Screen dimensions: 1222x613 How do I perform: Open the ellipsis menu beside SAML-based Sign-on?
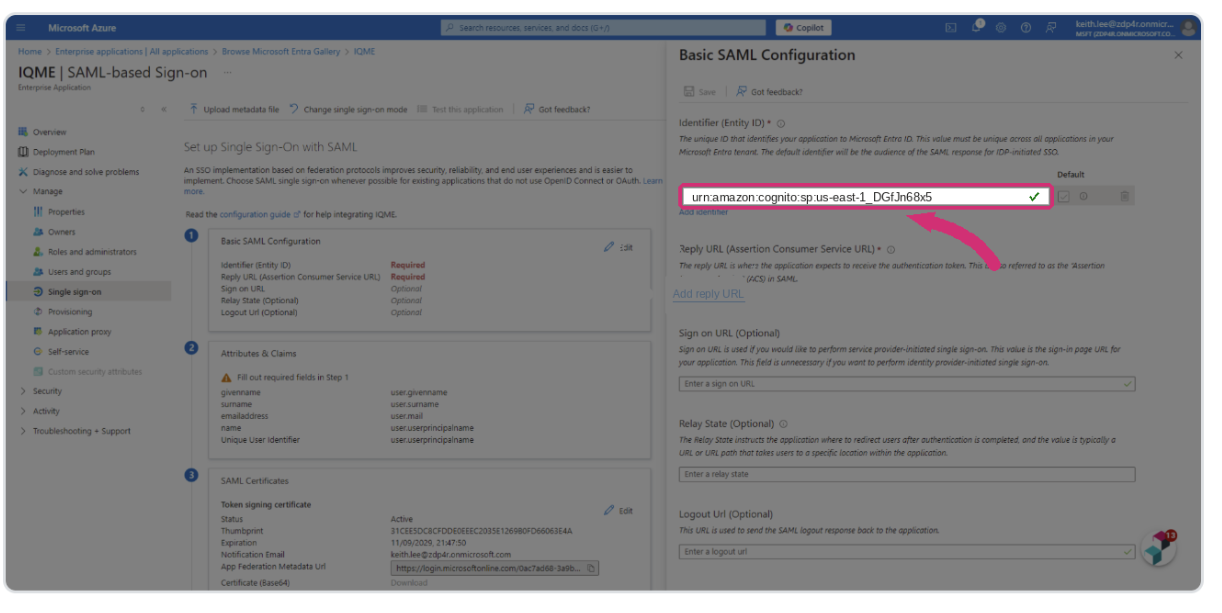(228, 72)
